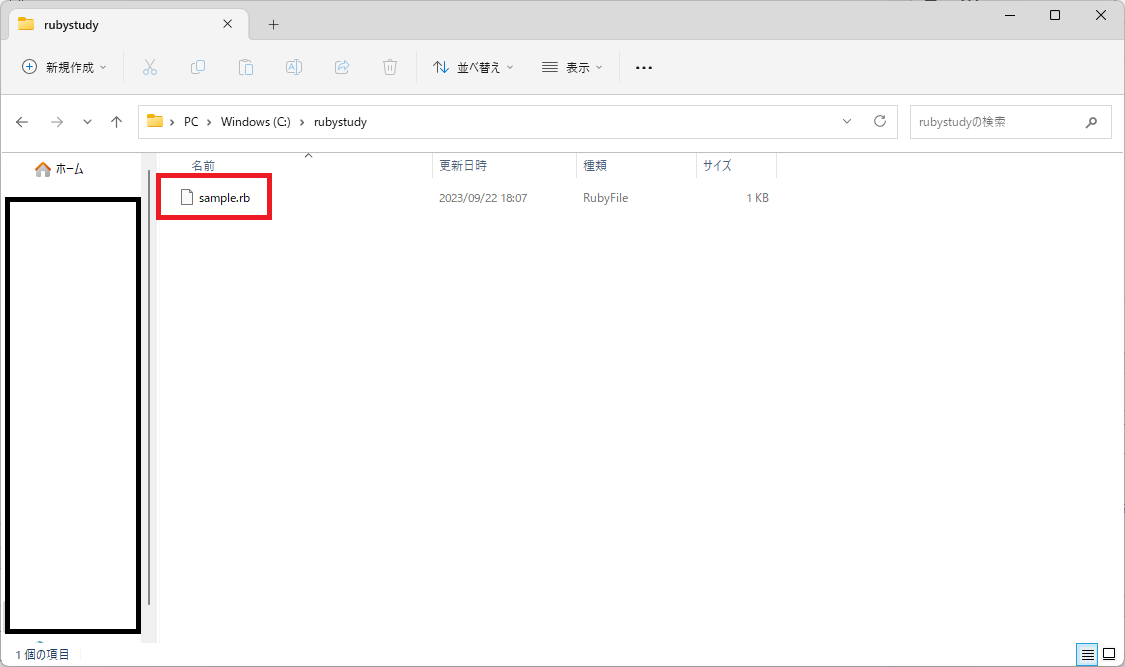Expand the address bar history chevron

pos(847,122)
